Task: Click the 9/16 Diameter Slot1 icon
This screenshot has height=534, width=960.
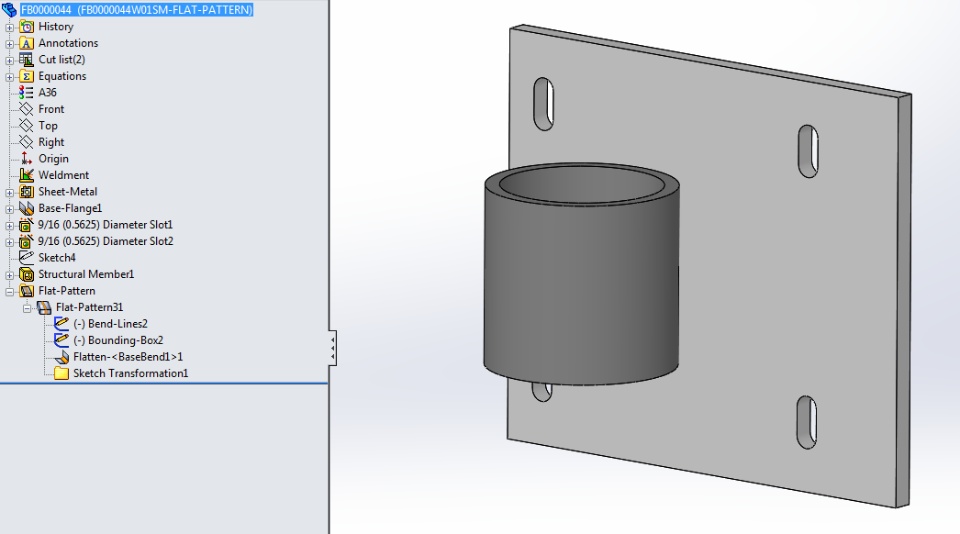Action: pos(26,225)
